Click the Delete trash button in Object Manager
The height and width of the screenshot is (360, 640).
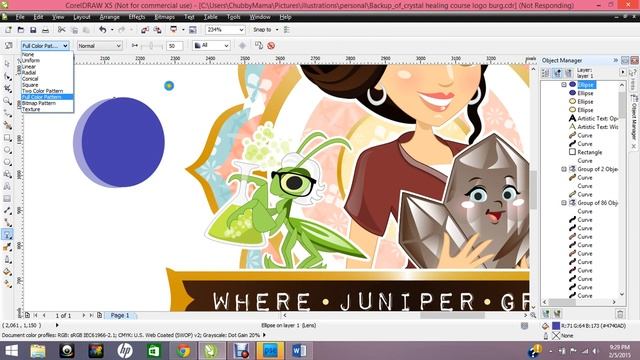pyautogui.click(x=620, y=313)
